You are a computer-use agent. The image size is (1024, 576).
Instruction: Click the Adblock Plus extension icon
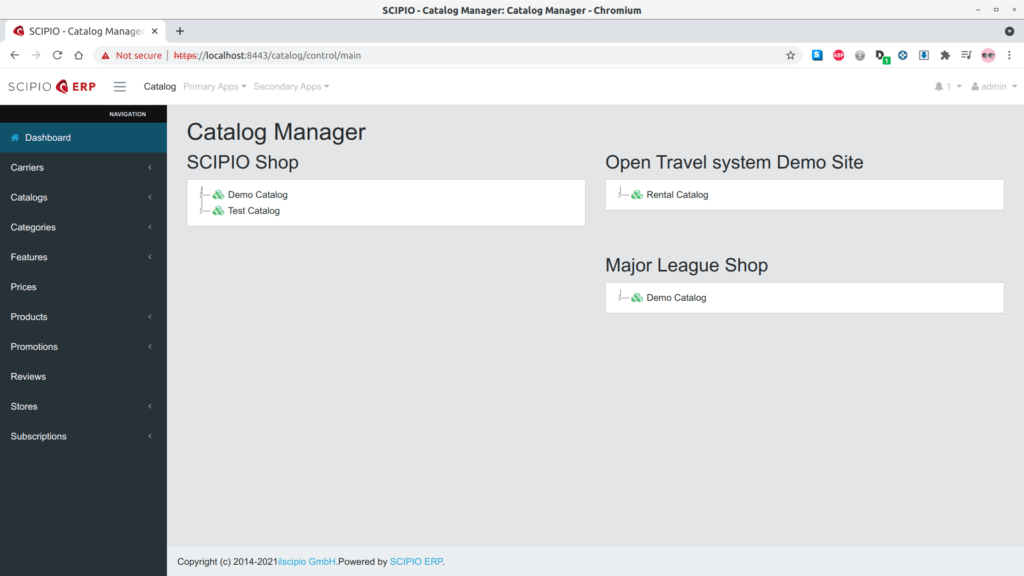[839, 56]
